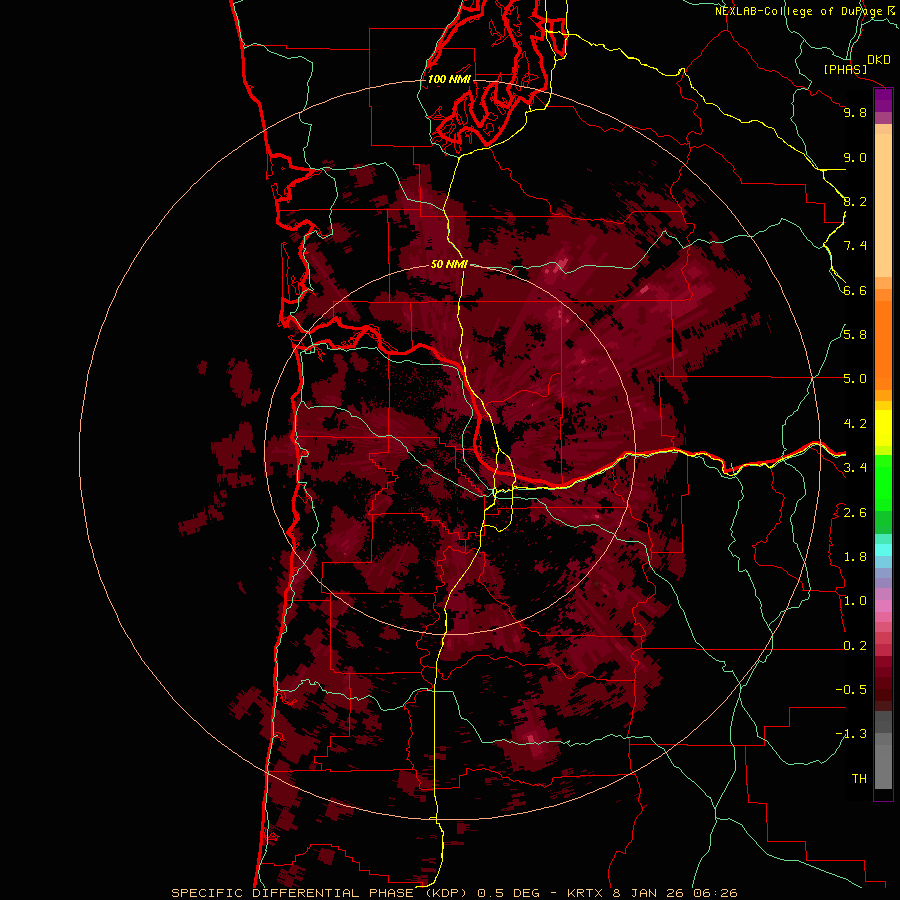Click the -1.3 legend value

click(x=851, y=734)
